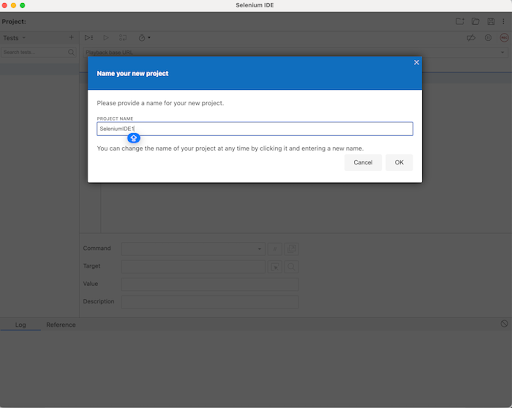512x408 pixels.
Task: Expand the Tests view dropdown
Action: coord(14,38)
